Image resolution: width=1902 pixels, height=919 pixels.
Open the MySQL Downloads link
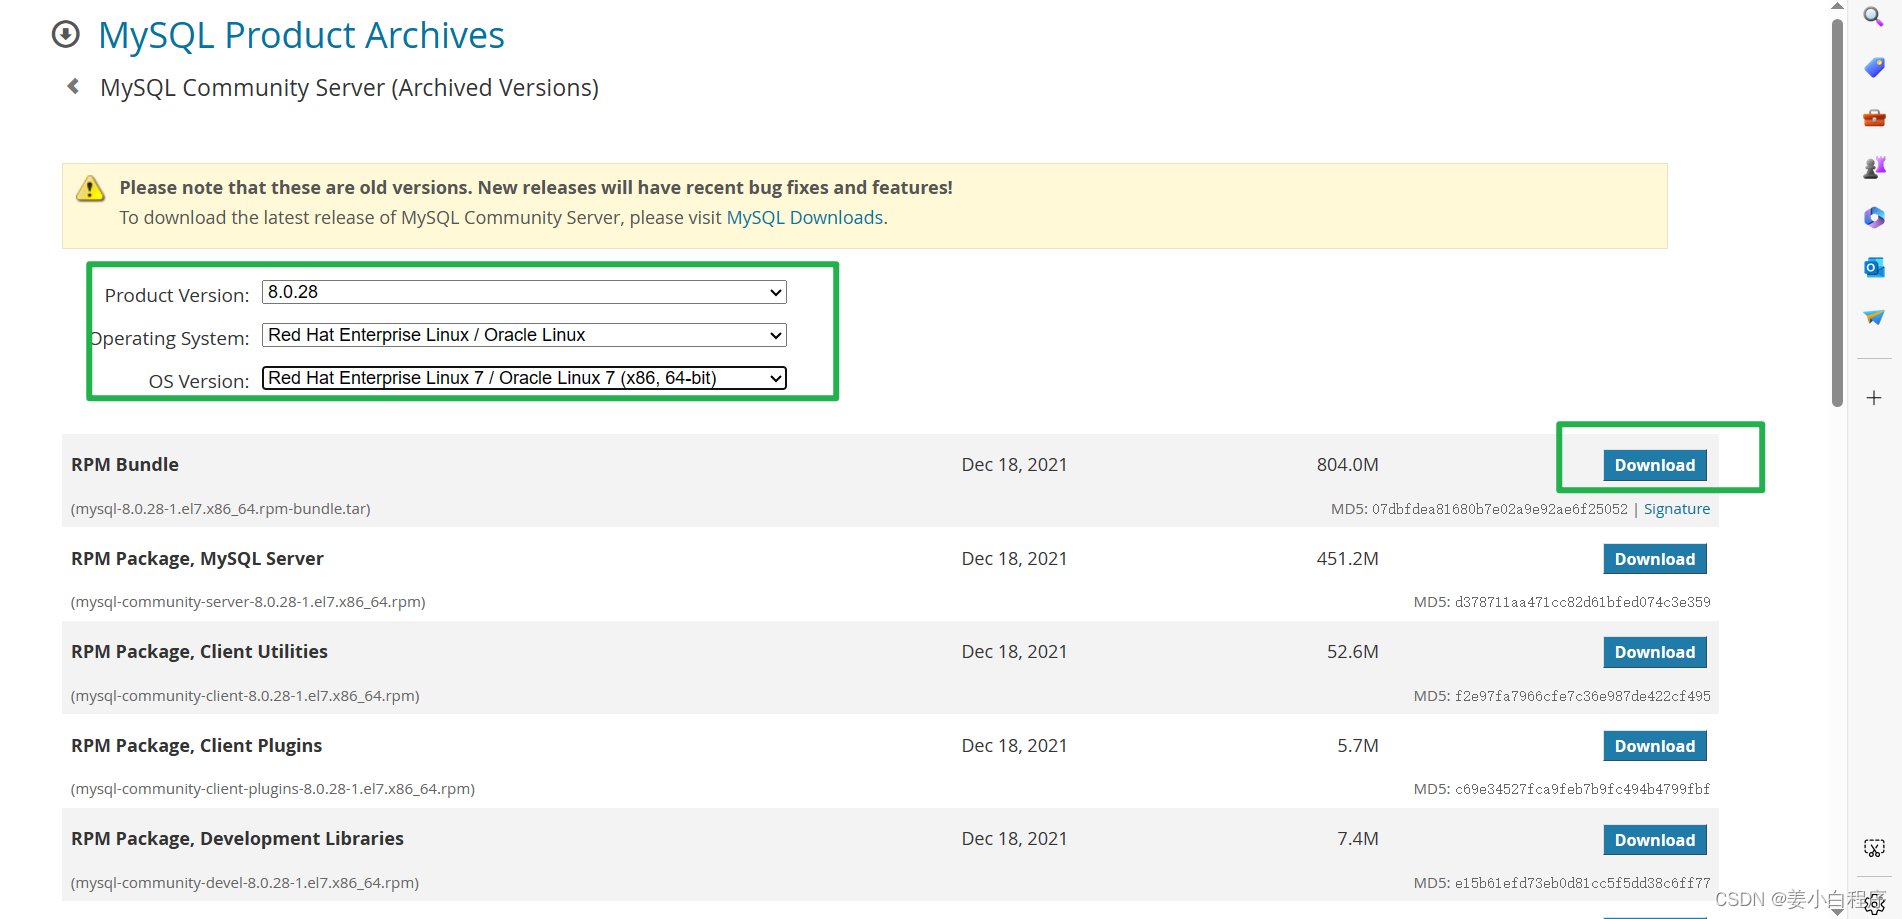point(805,218)
